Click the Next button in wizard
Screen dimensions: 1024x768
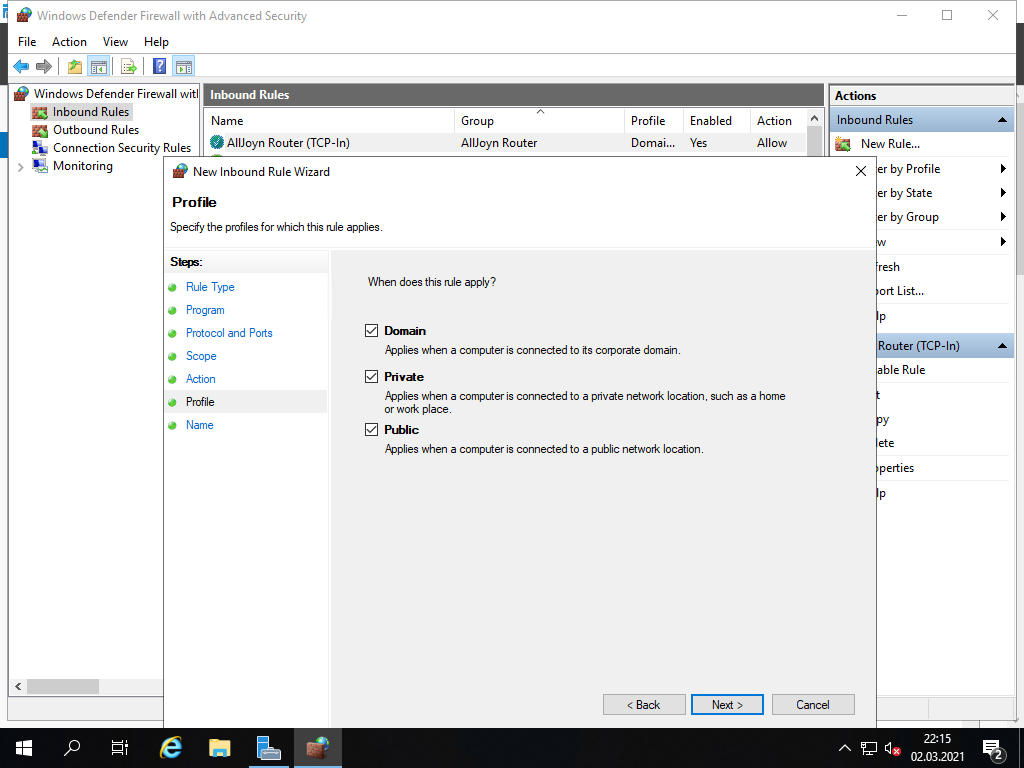pyautogui.click(x=727, y=705)
